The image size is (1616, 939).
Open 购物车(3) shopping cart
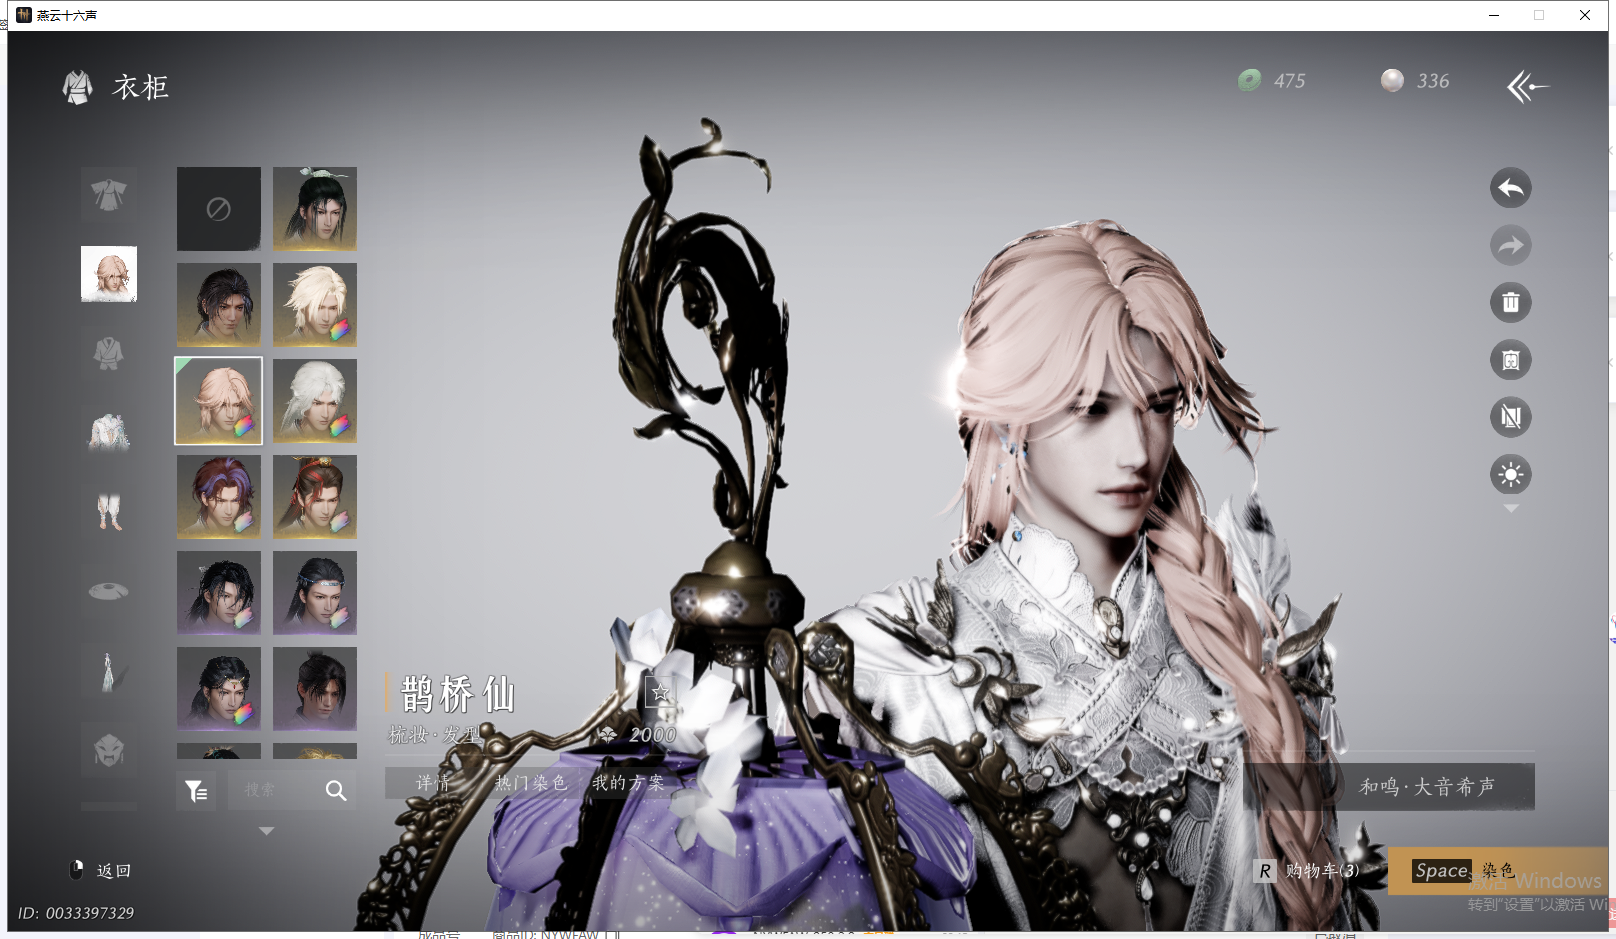tap(1308, 871)
